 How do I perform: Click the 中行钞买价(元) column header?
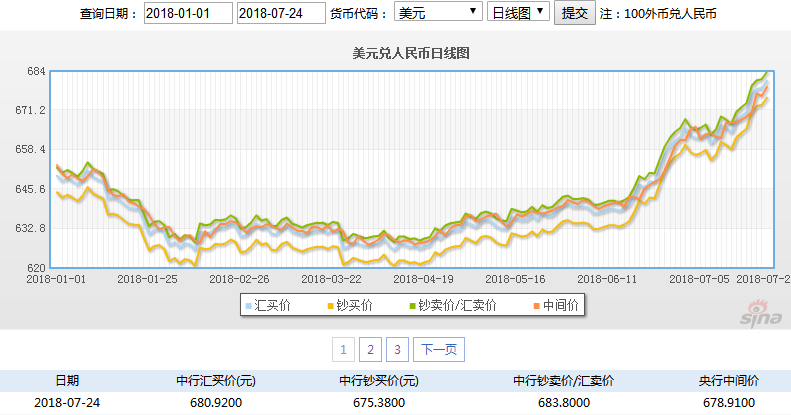click(x=379, y=381)
